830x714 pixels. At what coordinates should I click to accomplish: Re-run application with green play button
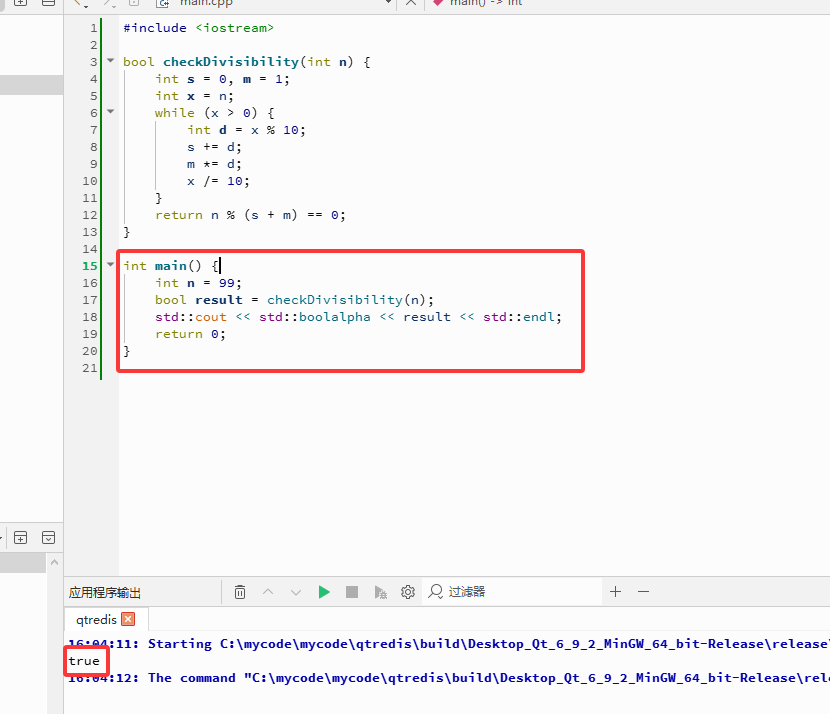(324, 592)
